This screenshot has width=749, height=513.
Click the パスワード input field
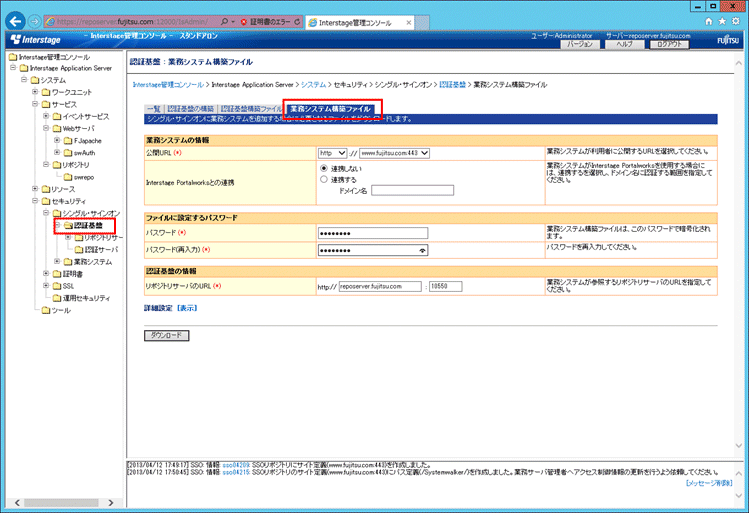(x=373, y=233)
